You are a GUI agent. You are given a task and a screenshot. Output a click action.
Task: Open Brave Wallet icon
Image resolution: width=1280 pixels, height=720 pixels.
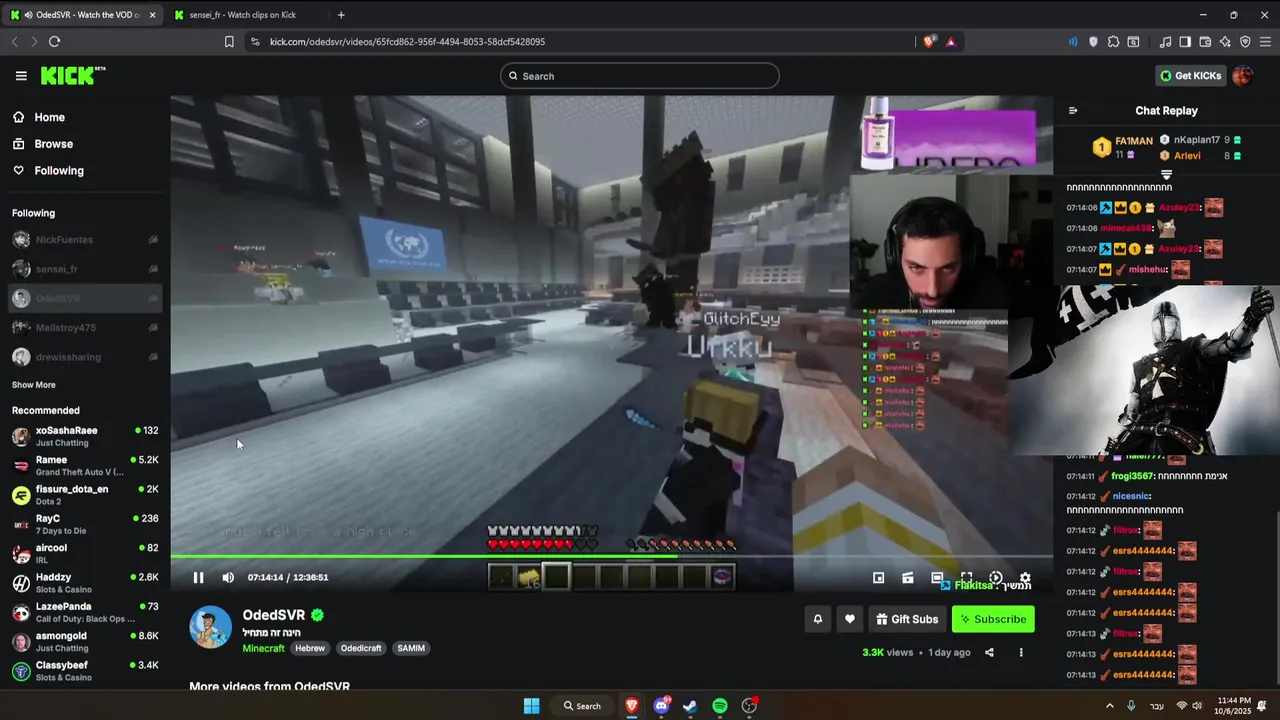coord(1205,41)
